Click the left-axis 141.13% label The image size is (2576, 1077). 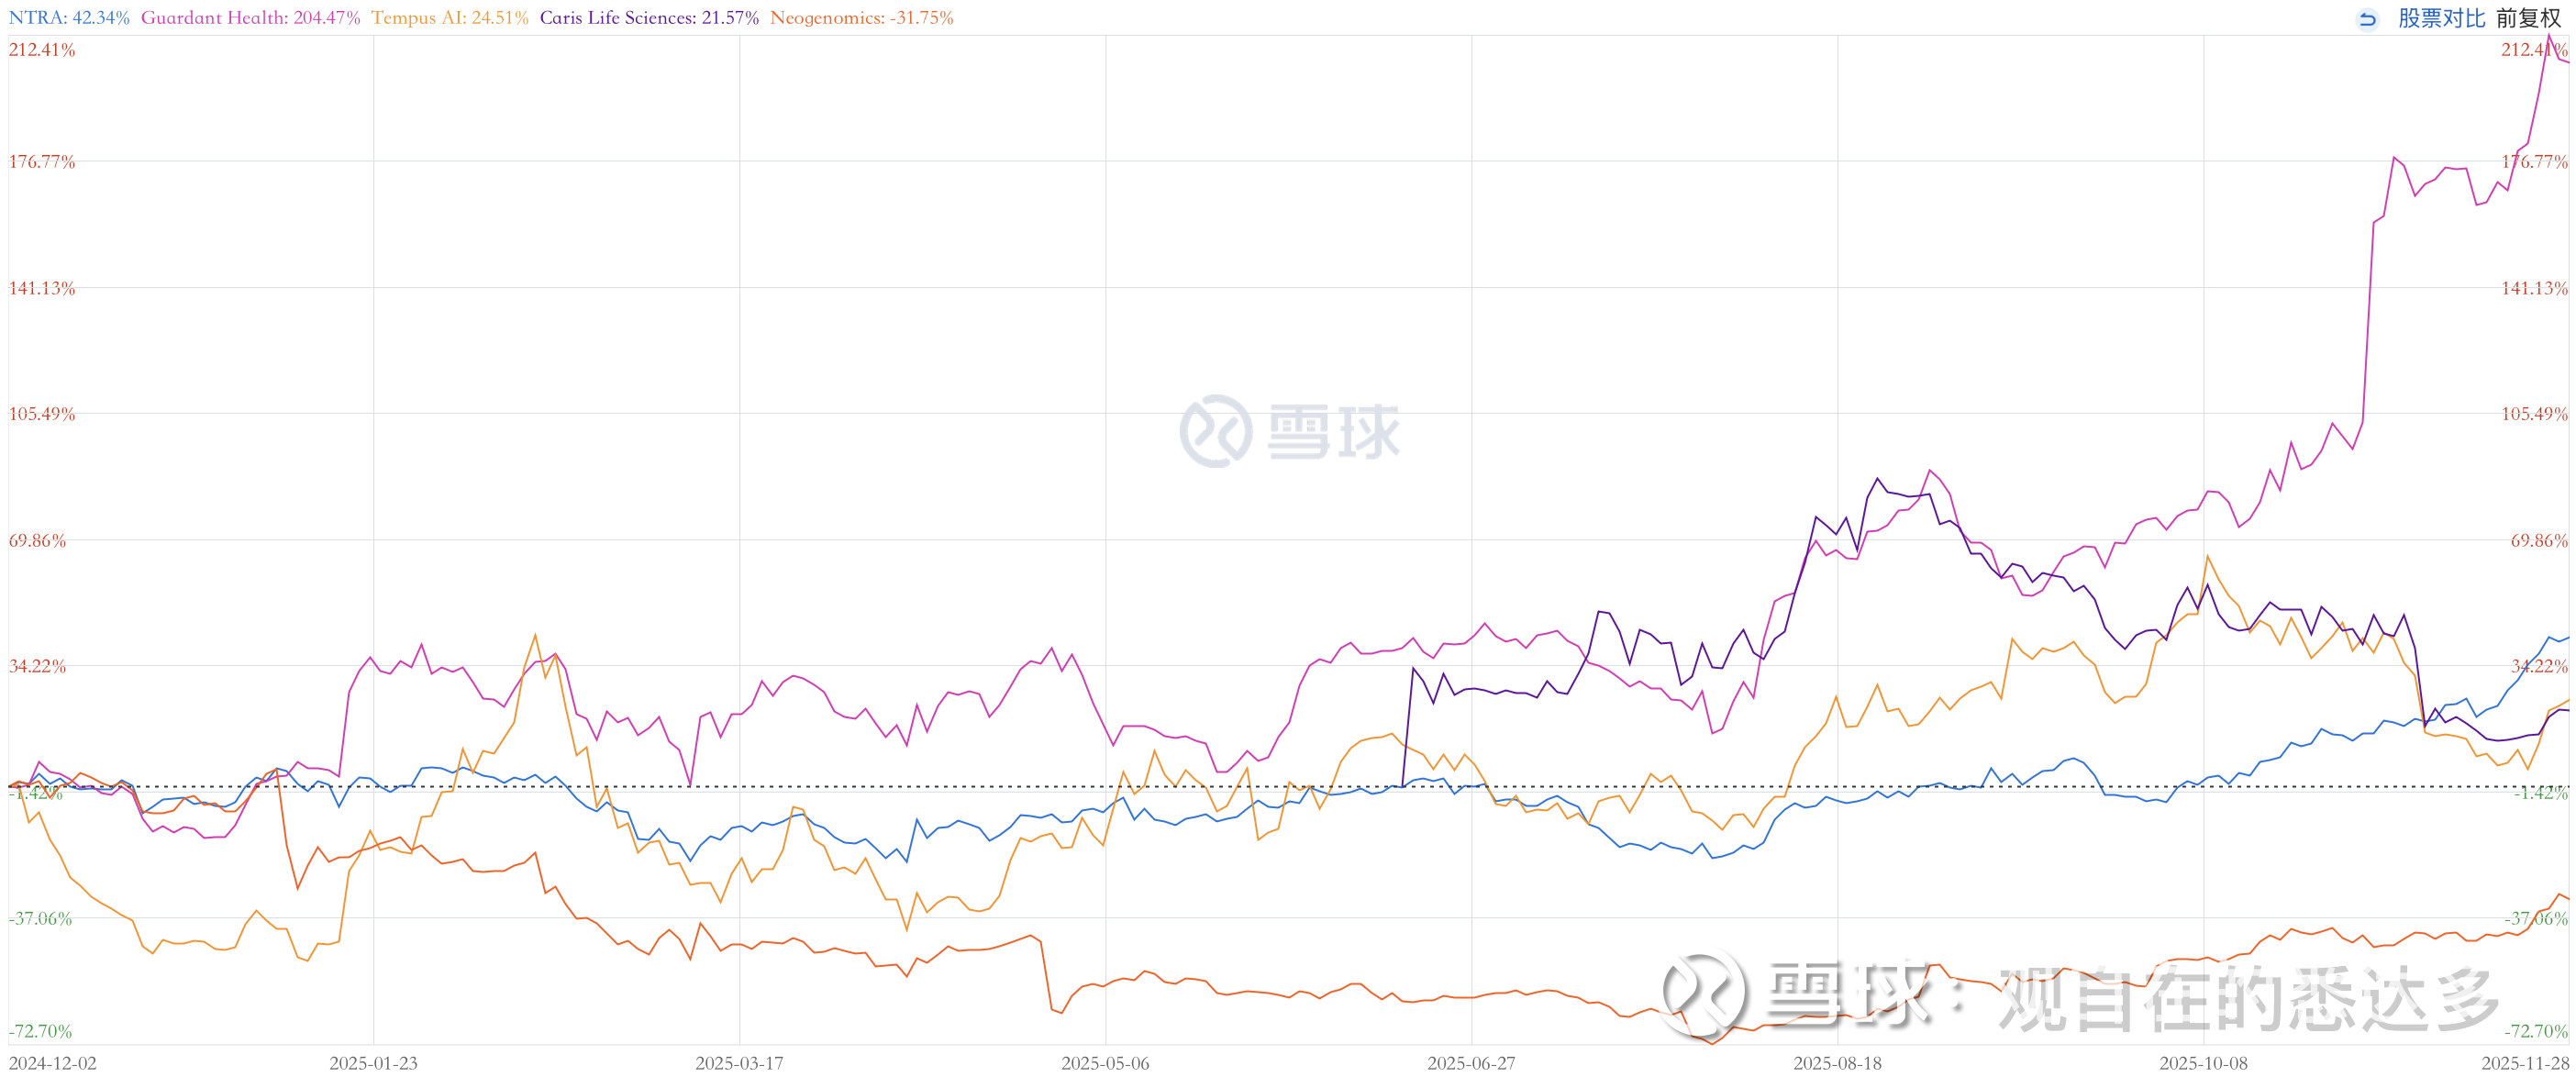[x=42, y=288]
